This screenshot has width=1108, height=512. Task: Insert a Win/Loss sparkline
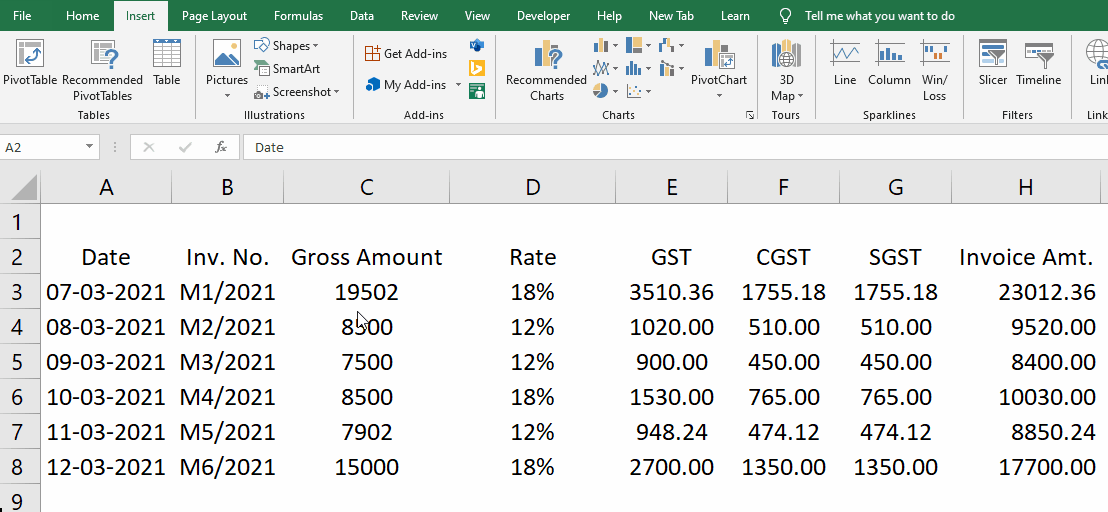[x=934, y=71]
